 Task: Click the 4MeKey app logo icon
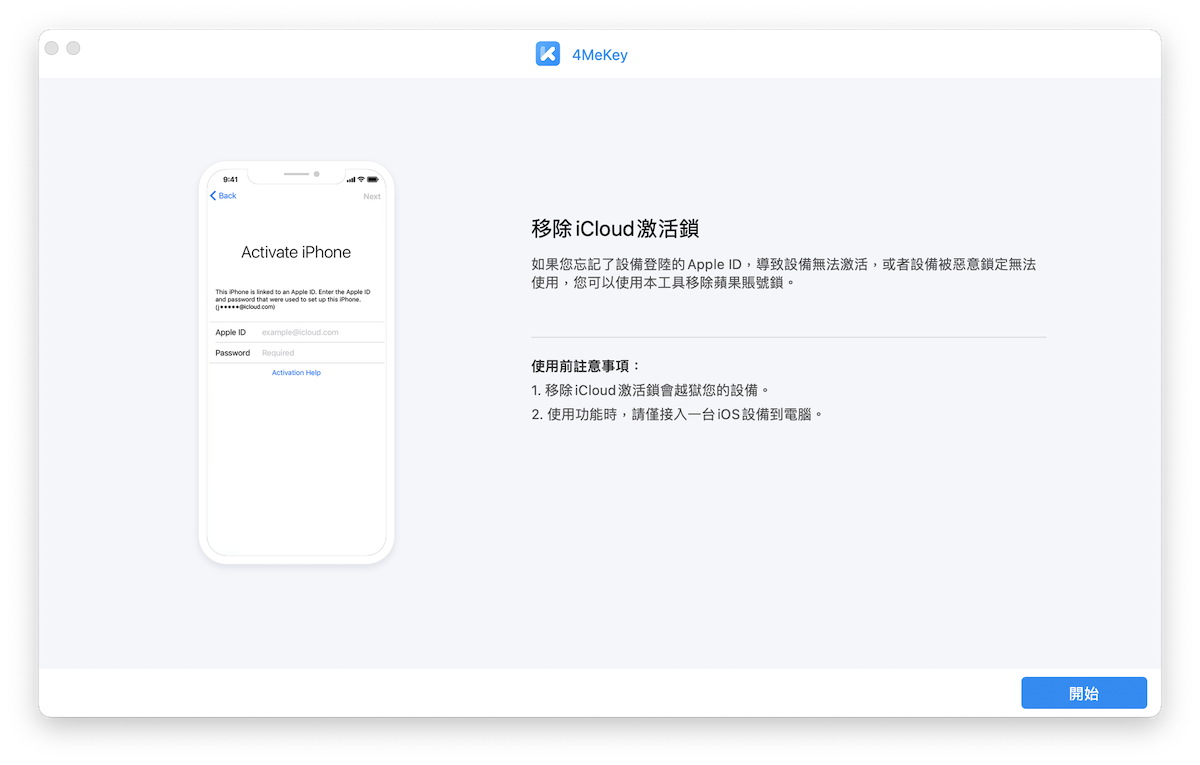[x=548, y=54]
